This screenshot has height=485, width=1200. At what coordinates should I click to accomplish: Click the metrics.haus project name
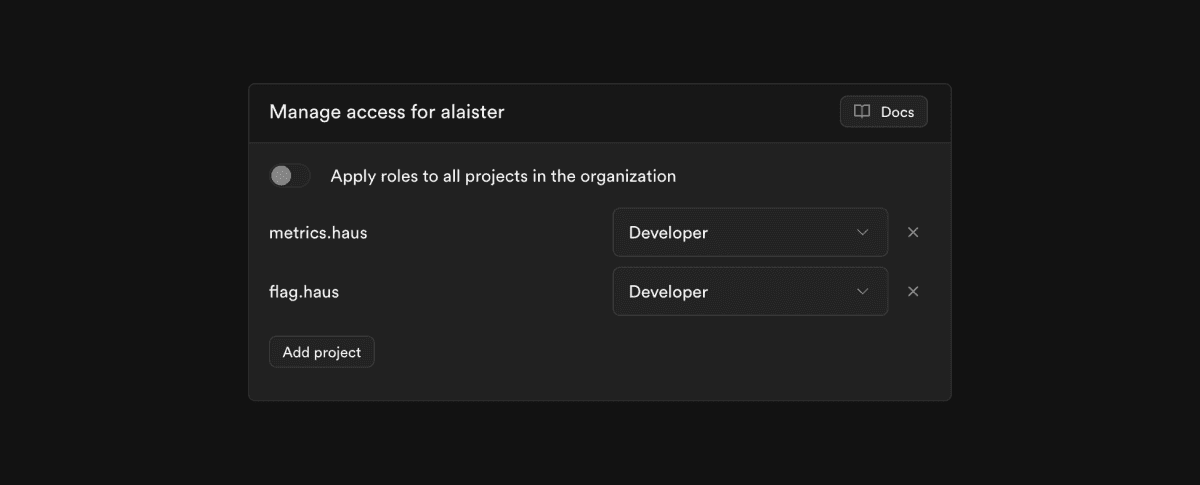click(318, 233)
